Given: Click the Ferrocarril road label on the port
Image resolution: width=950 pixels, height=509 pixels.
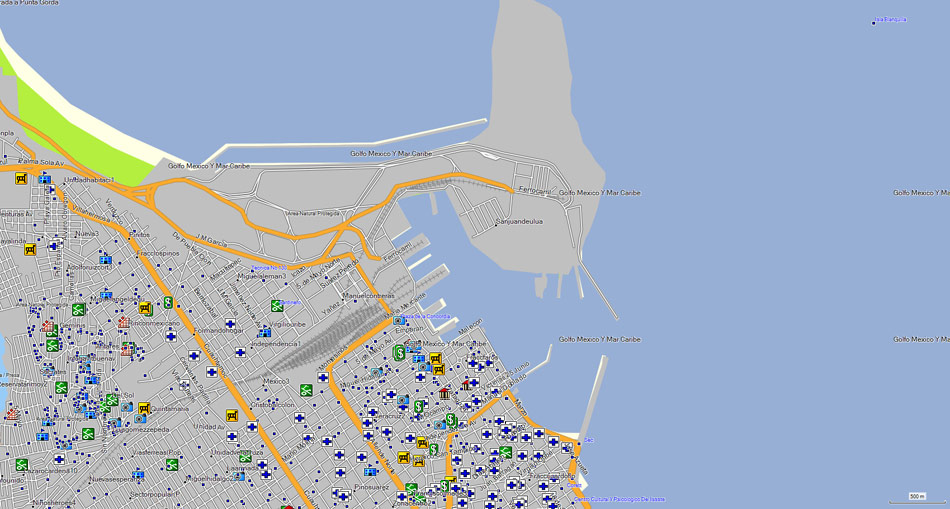Looking at the screenshot, I should [x=534, y=189].
